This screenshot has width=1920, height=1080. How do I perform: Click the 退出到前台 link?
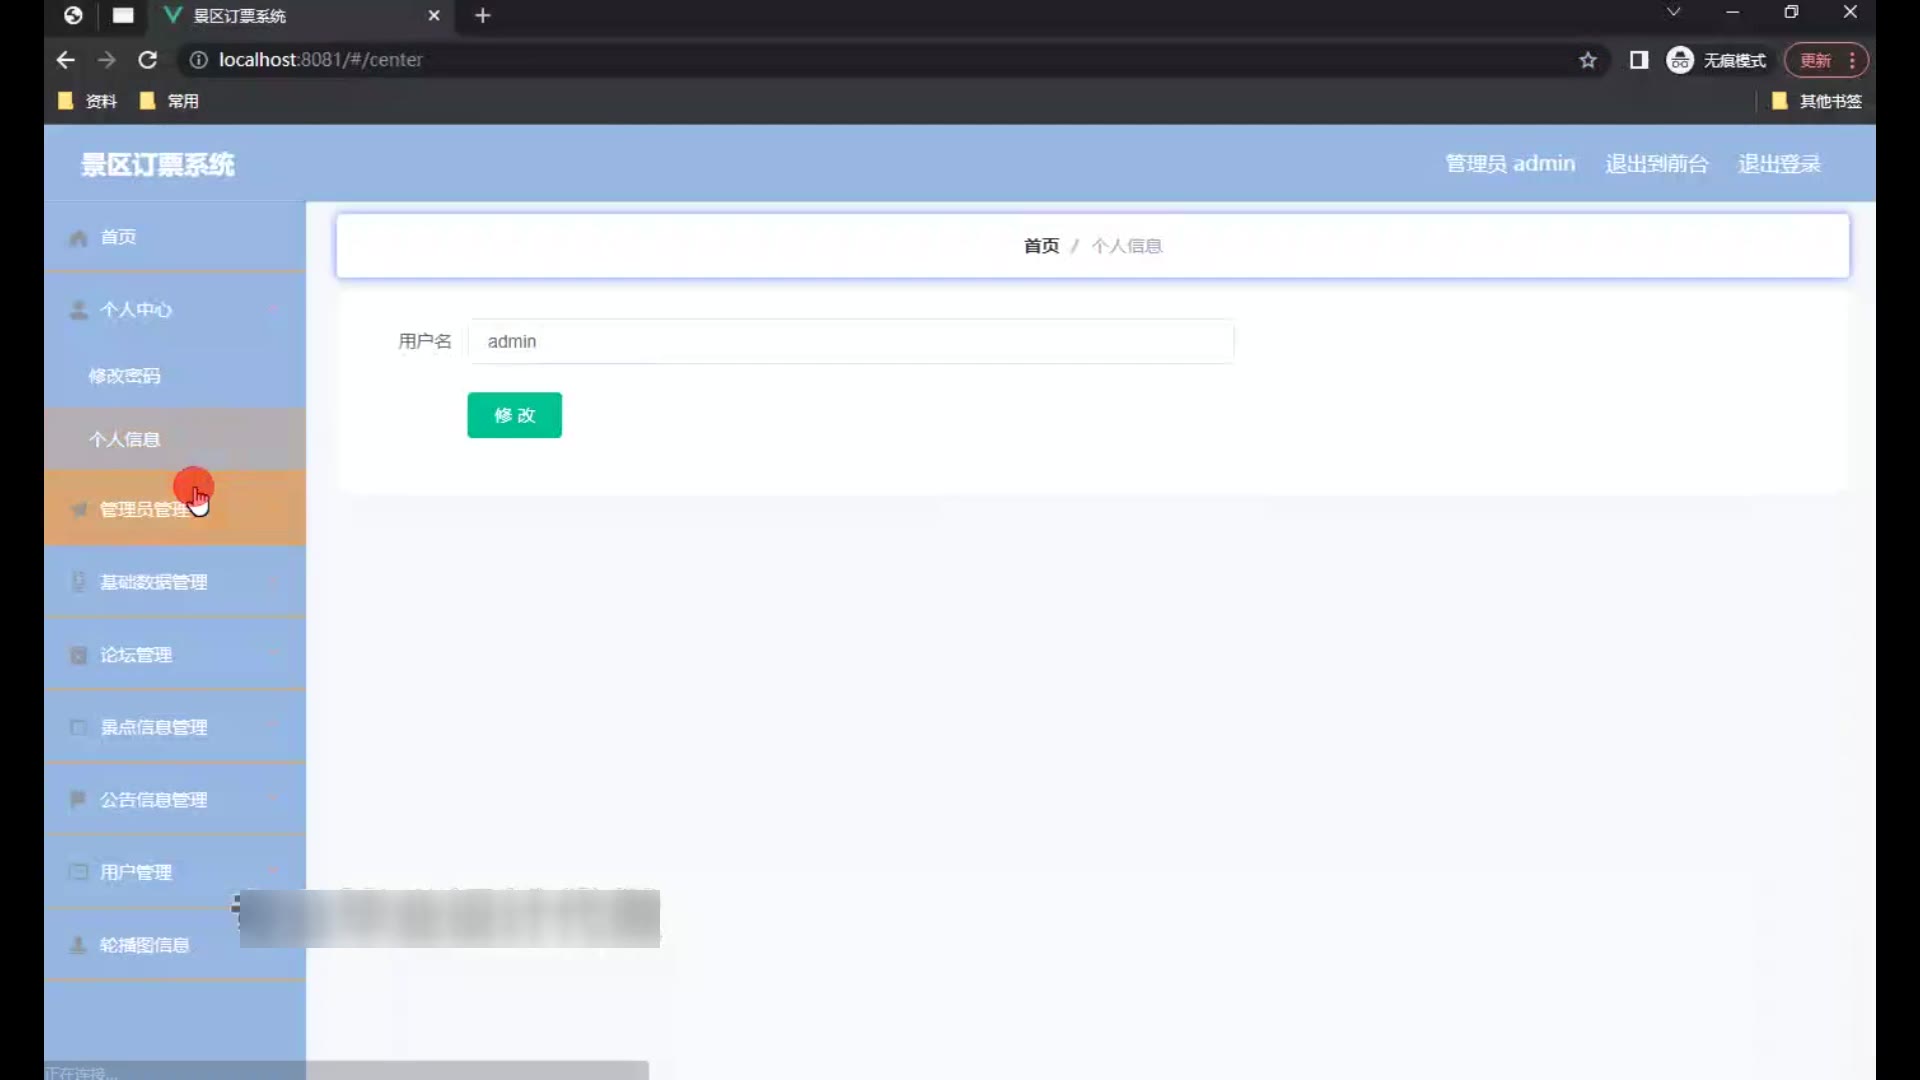1656,164
